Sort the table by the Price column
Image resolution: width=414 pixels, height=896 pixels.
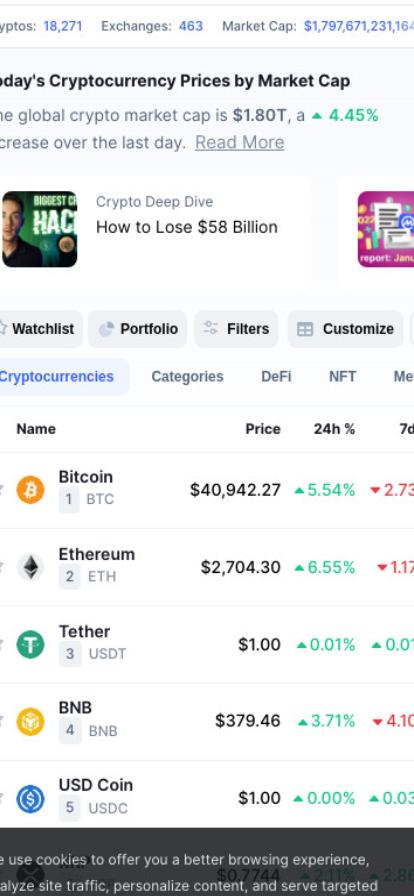point(263,429)
